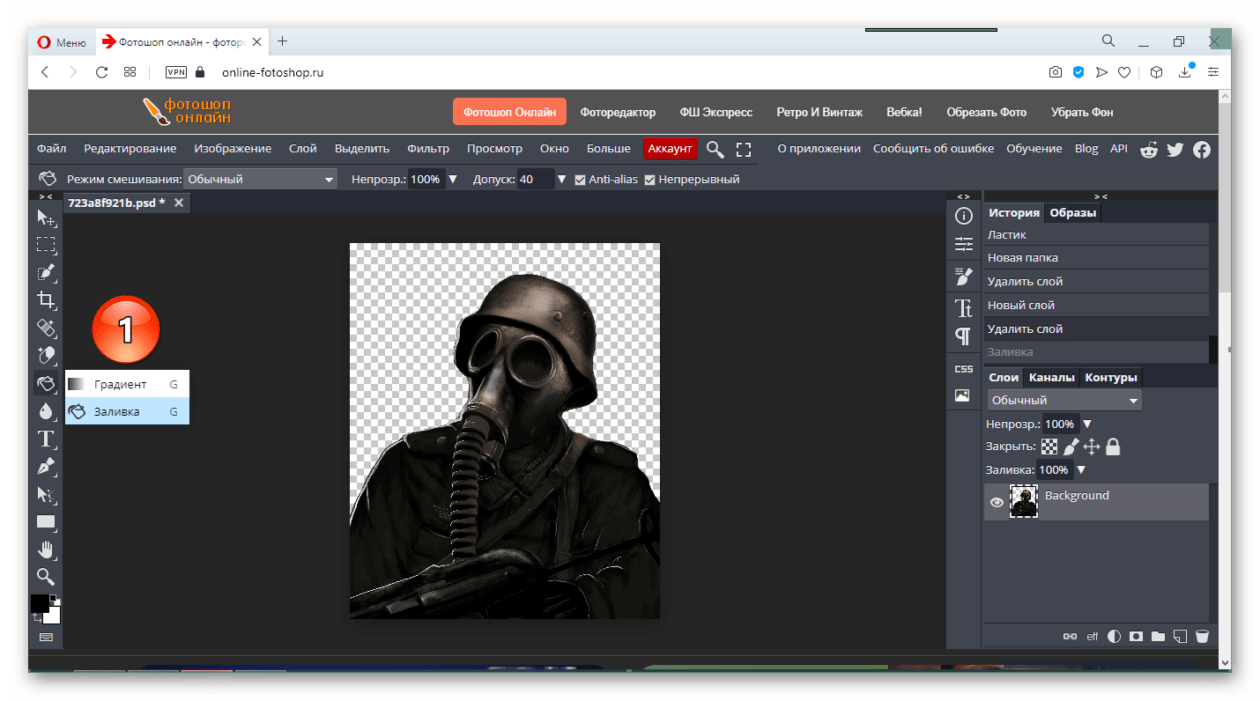Switch to the Каналы tab
This screenshot has width=1260, height=701.
(1051, 377)
